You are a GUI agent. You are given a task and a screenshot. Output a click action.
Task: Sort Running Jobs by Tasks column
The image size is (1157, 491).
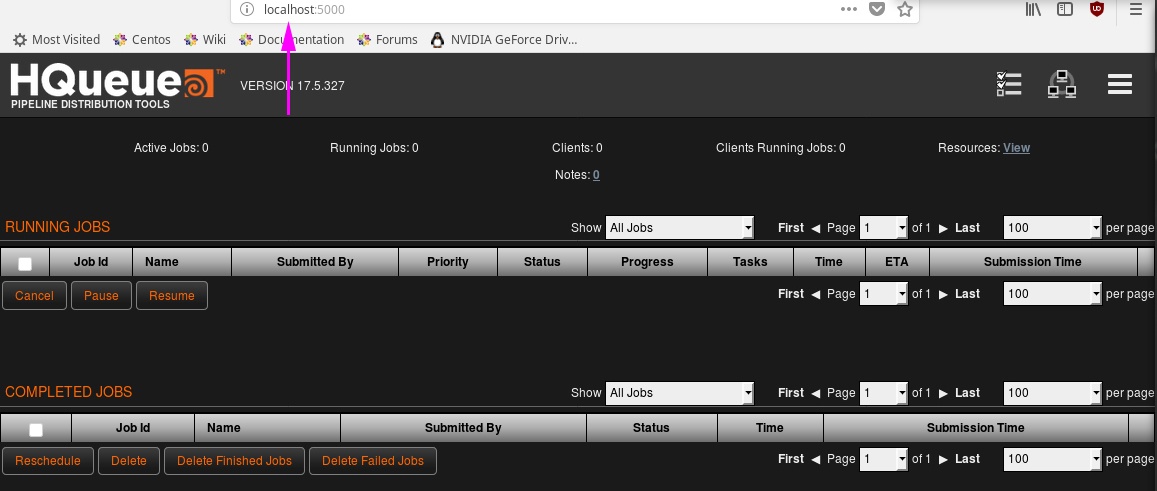point(750,262)
